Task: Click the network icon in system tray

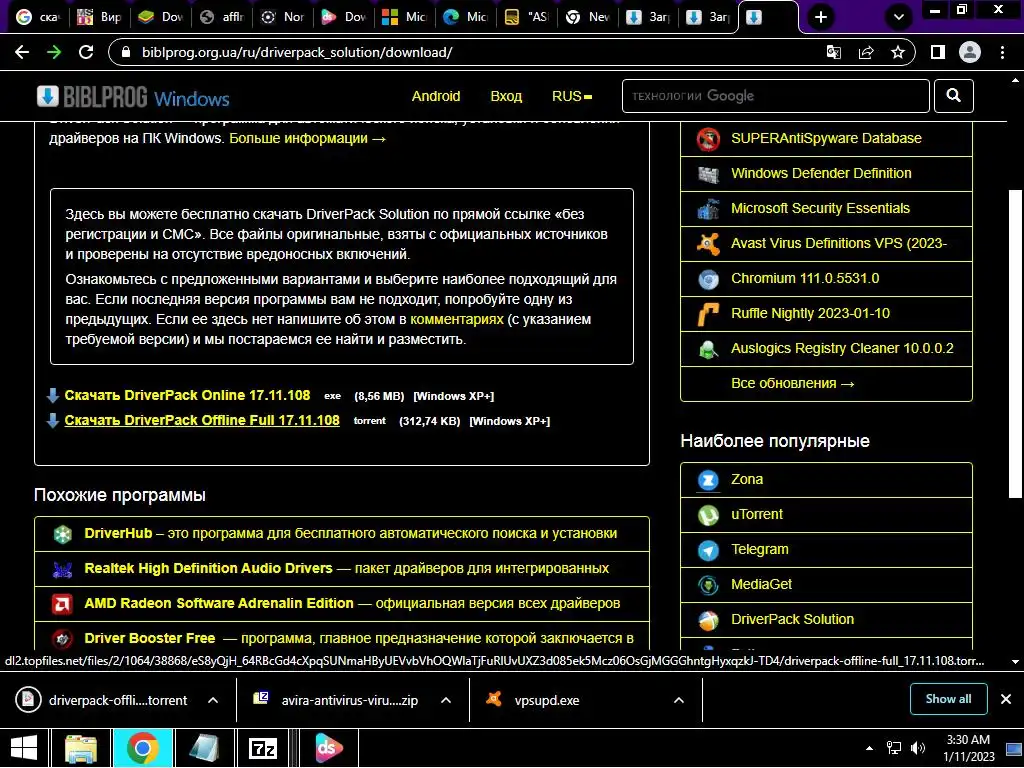Action: (x=893, y=748)
